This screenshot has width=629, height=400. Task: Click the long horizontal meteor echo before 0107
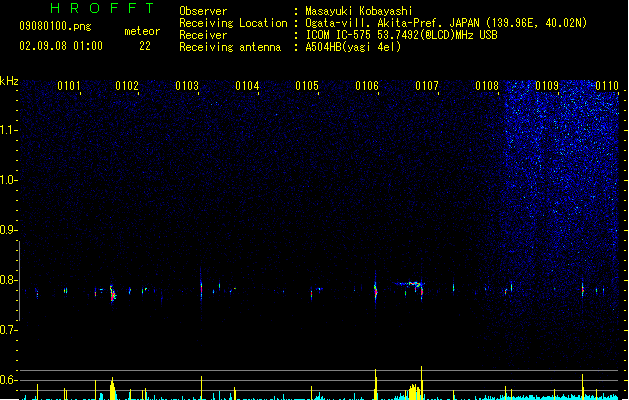click(x=409, y=284)
